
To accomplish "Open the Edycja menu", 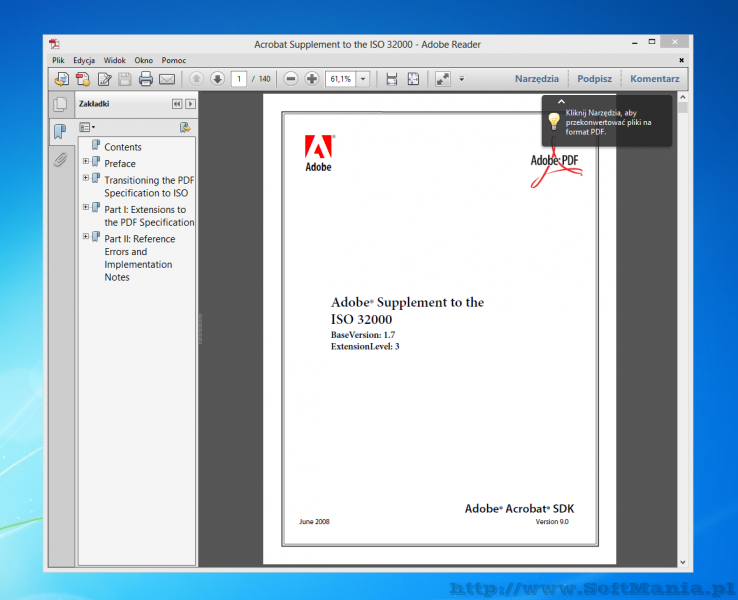I will coord(84,60).
